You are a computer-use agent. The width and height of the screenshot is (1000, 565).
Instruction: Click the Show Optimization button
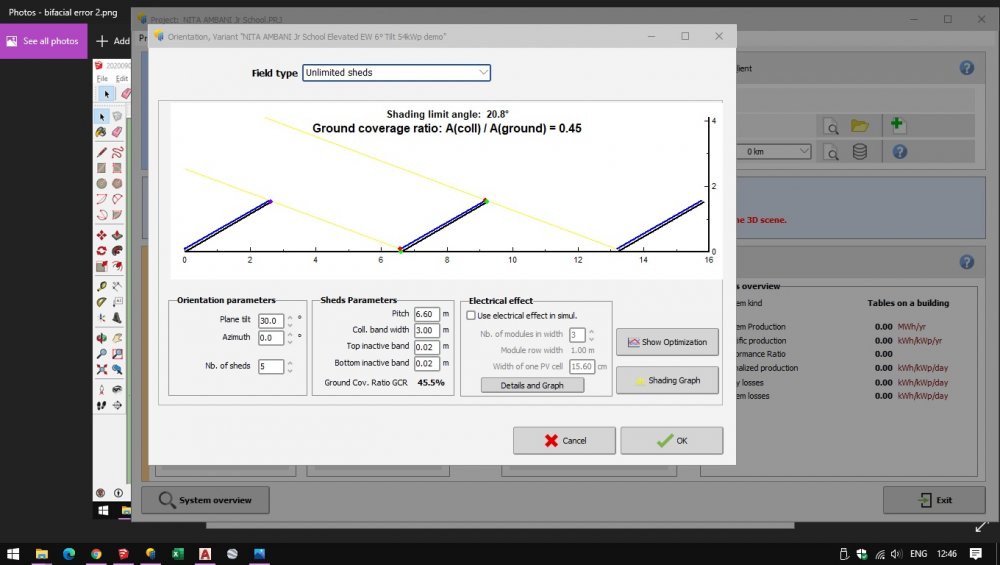tap(667, 342)
